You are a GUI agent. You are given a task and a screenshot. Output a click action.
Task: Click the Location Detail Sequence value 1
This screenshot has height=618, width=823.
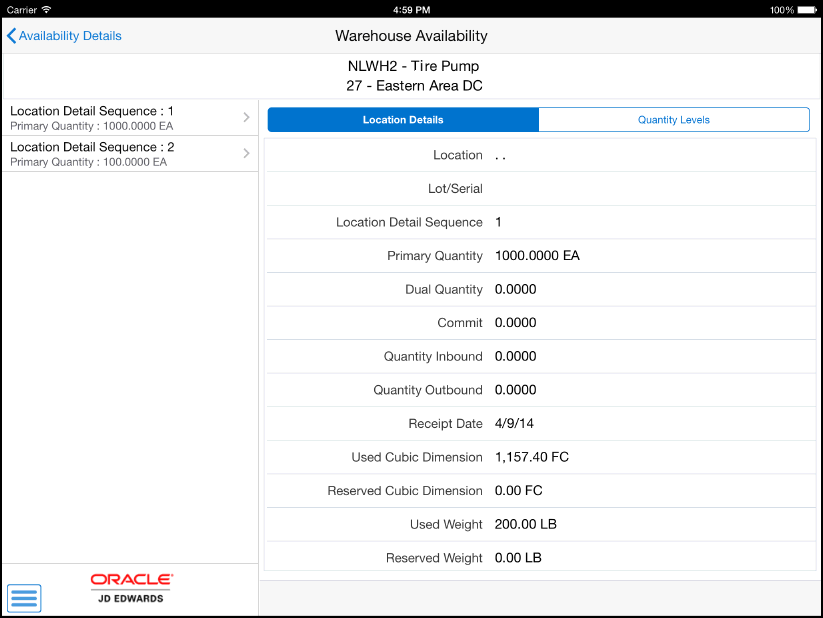[498, 222]
